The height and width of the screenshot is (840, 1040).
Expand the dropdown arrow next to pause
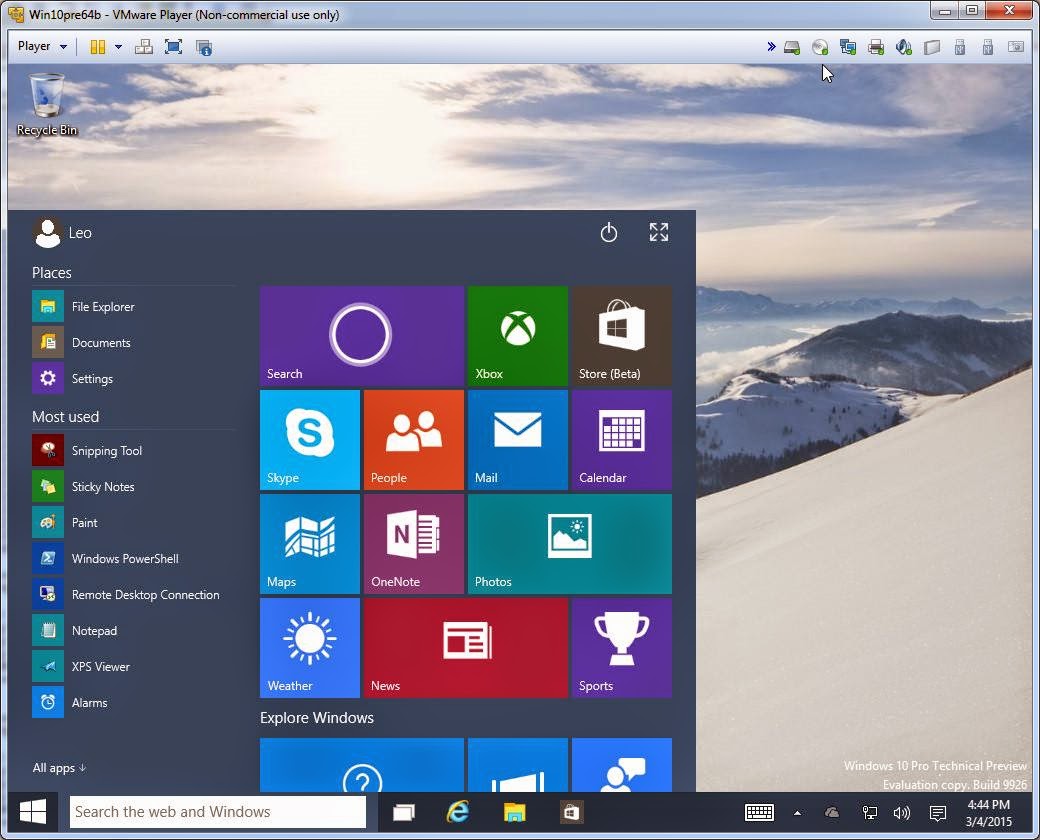click(x=118, y=46)
